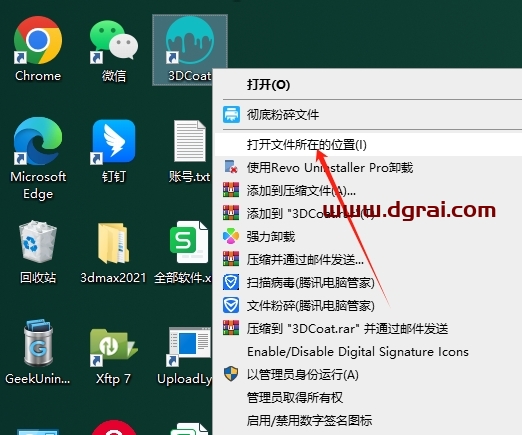Choose 打开文件所在的位置(I) menu entry
Screen dimensions: 522x435
pyautogui.click(x=368, y=145)
